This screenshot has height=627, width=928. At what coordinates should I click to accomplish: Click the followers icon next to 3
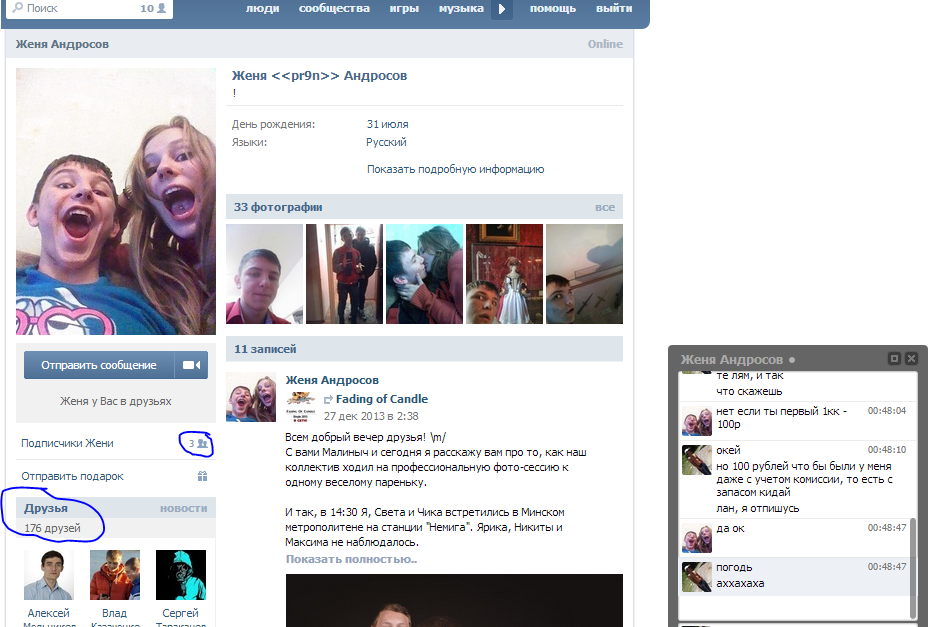(203, 443)
